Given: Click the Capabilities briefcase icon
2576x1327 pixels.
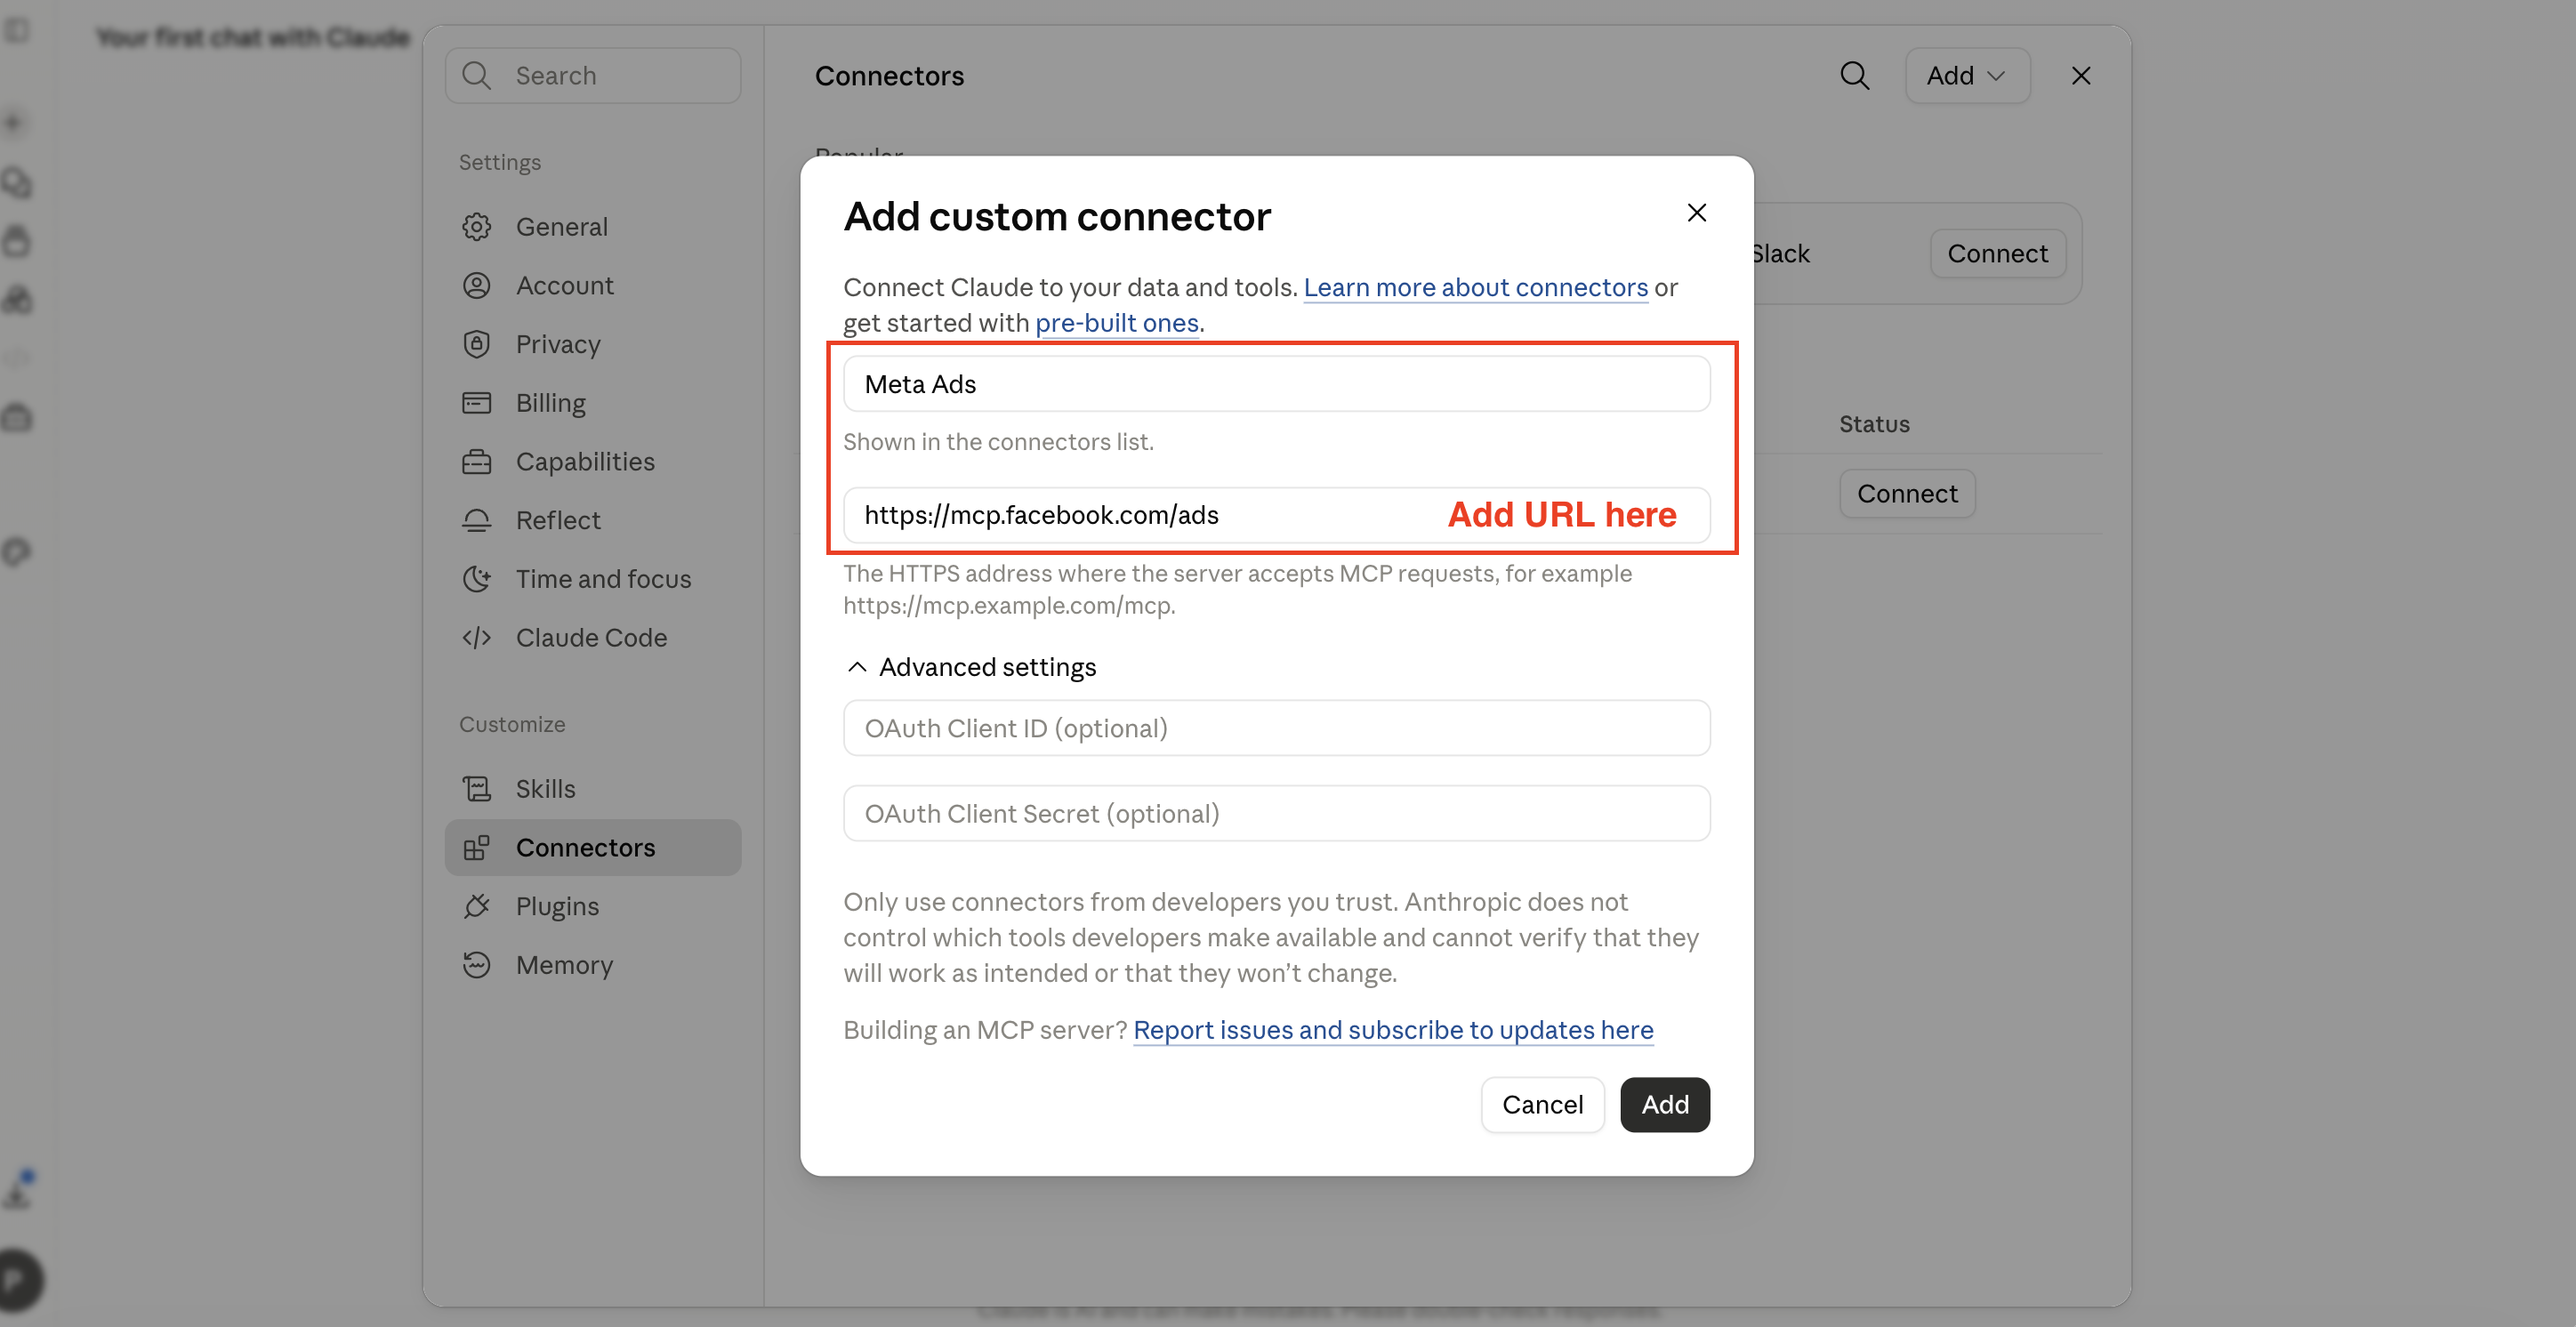Looking at the screenshot, I should pos(477,462).
